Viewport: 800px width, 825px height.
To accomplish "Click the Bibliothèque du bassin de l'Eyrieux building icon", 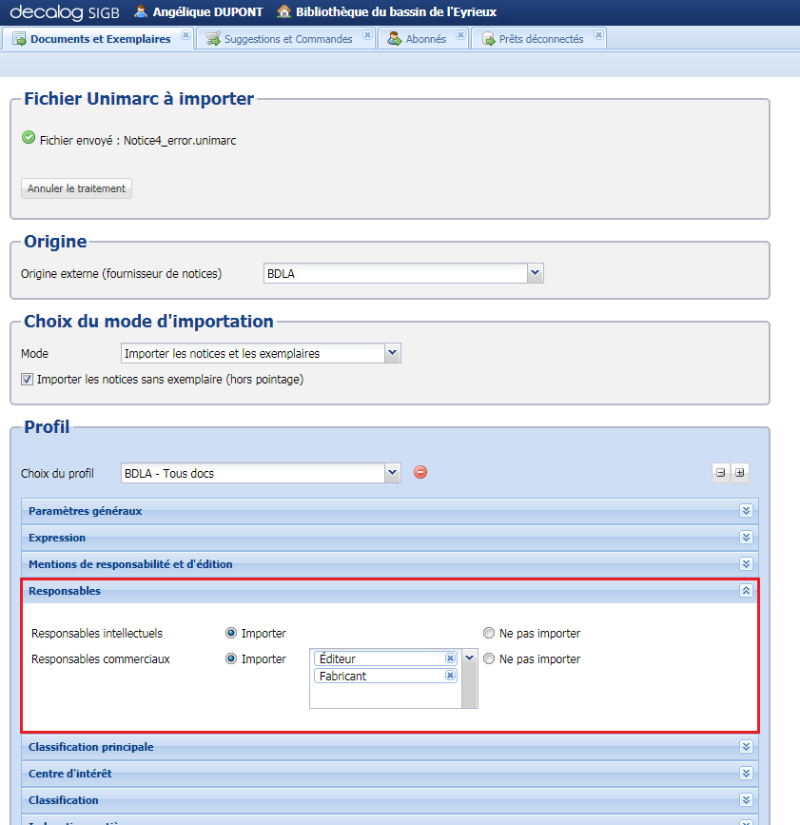I will (283, 13).
